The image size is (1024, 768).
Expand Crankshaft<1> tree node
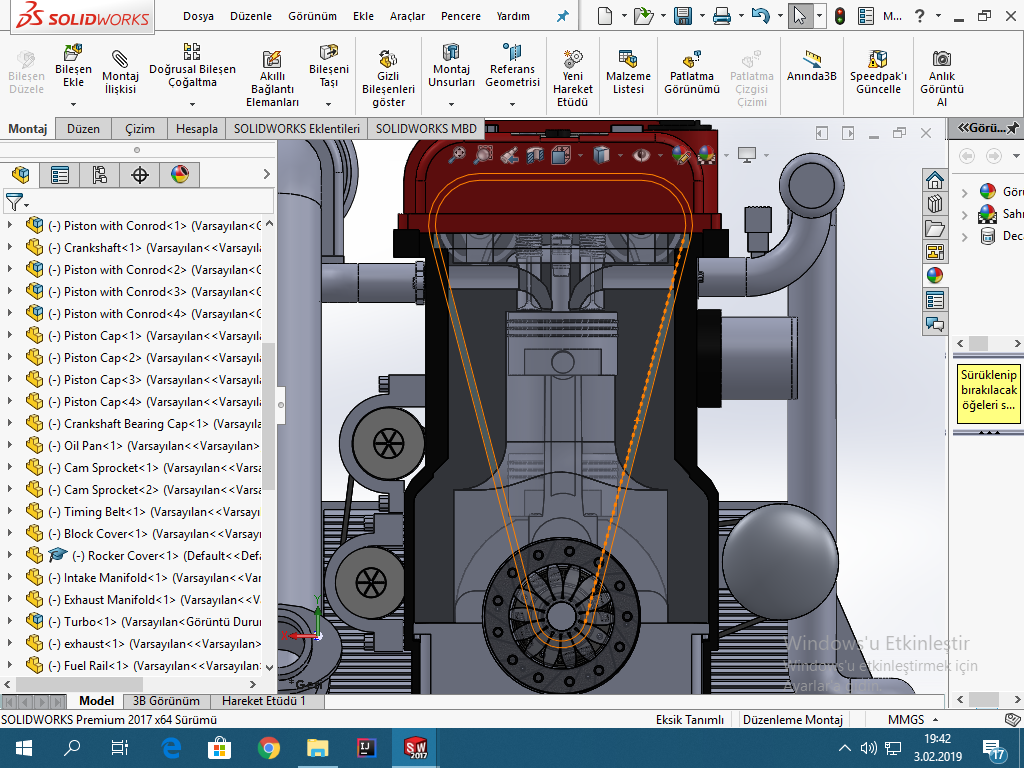coord(9,248)
